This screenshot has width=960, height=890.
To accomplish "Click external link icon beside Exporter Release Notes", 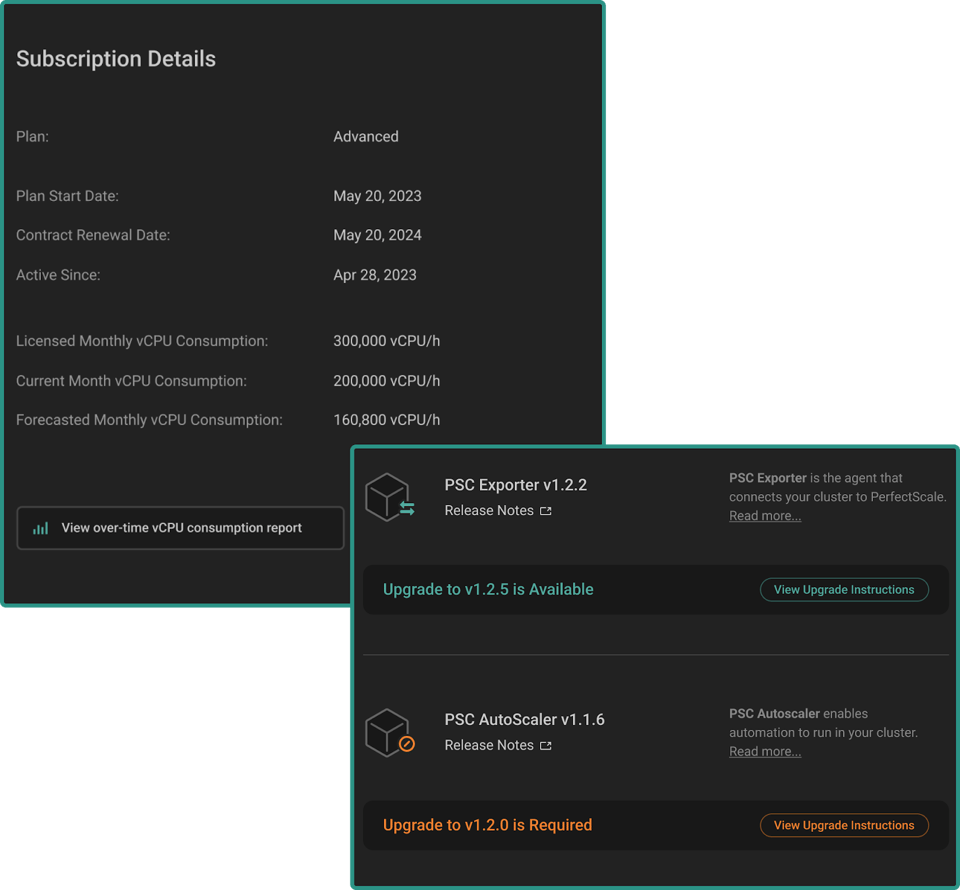I will coord(546,510).
